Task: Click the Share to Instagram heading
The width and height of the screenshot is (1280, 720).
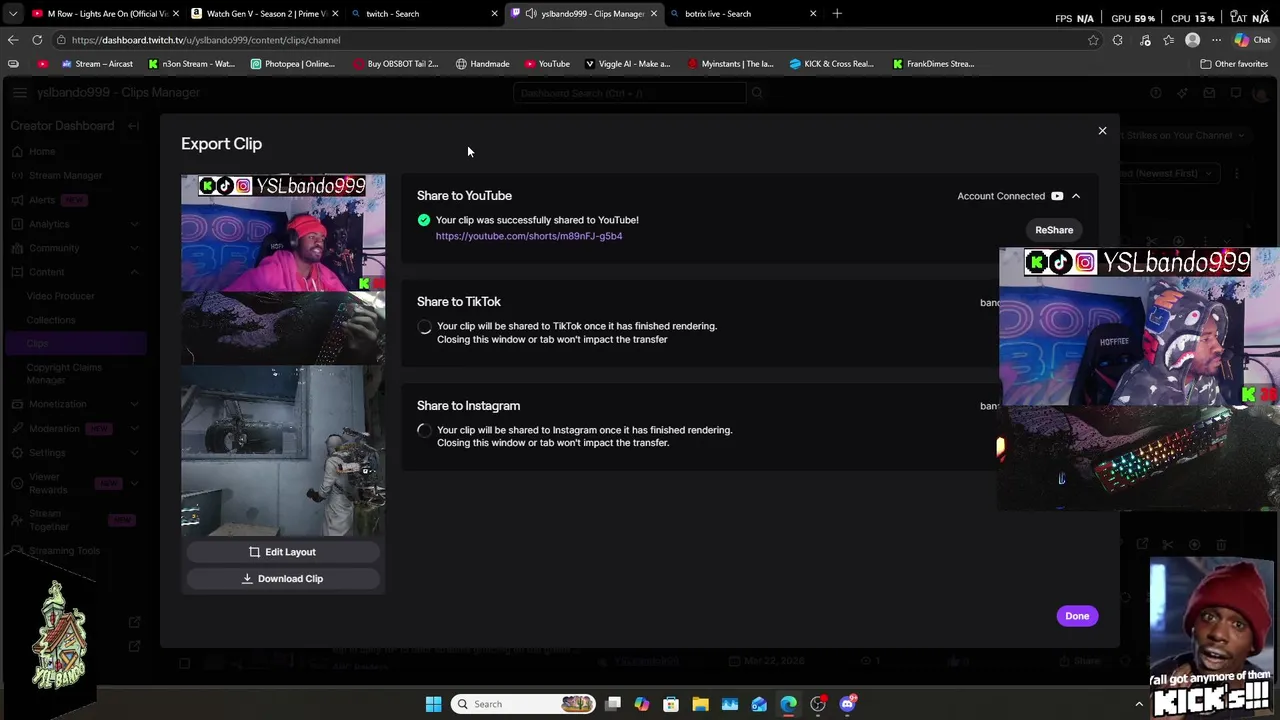Action: [x=468, y=406]
